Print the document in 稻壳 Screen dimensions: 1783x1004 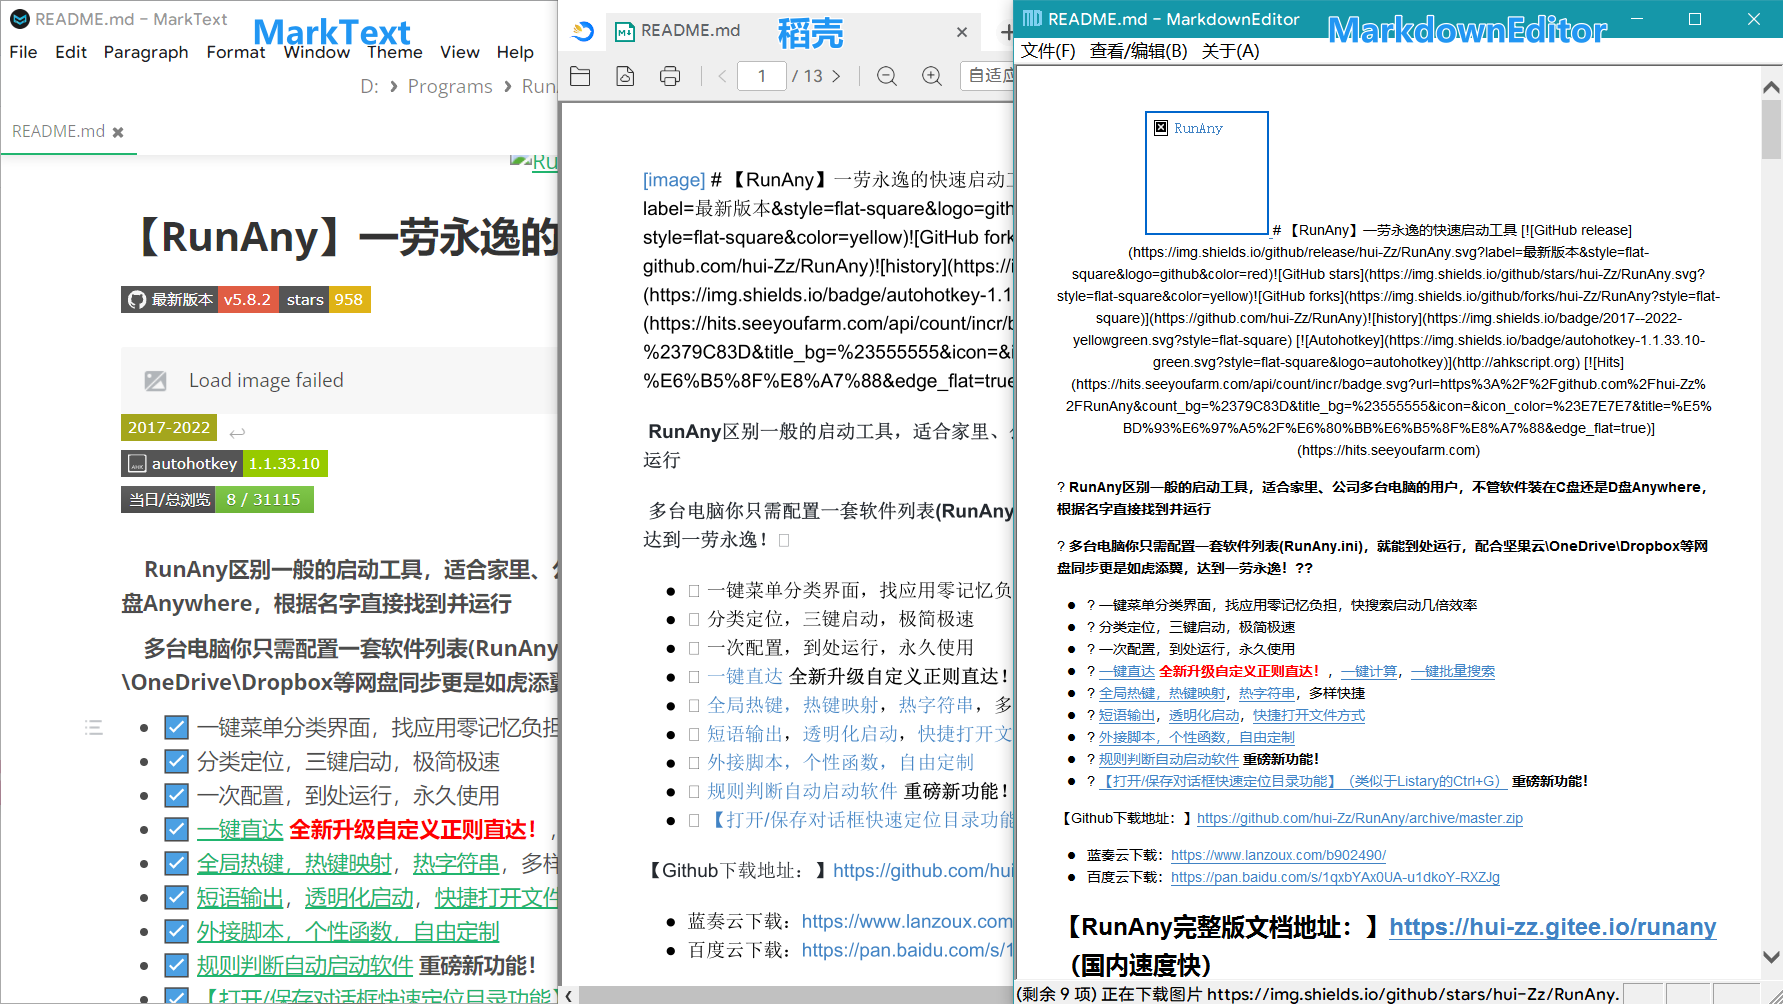(x=670, y=76)
